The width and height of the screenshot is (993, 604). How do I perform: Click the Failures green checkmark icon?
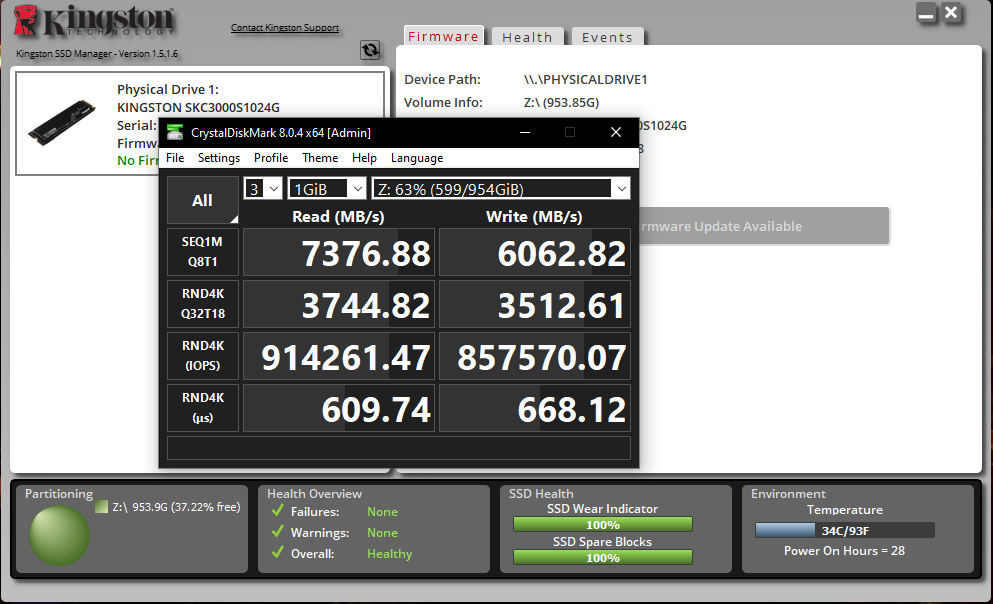[278, 512]
